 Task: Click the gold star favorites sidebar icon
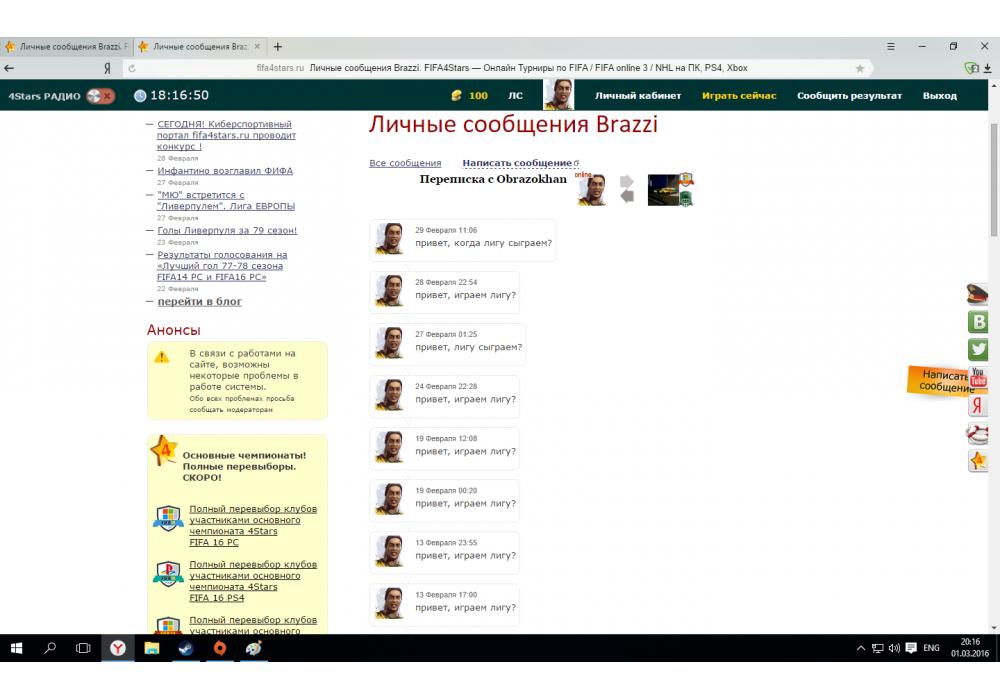click(978, 461)
